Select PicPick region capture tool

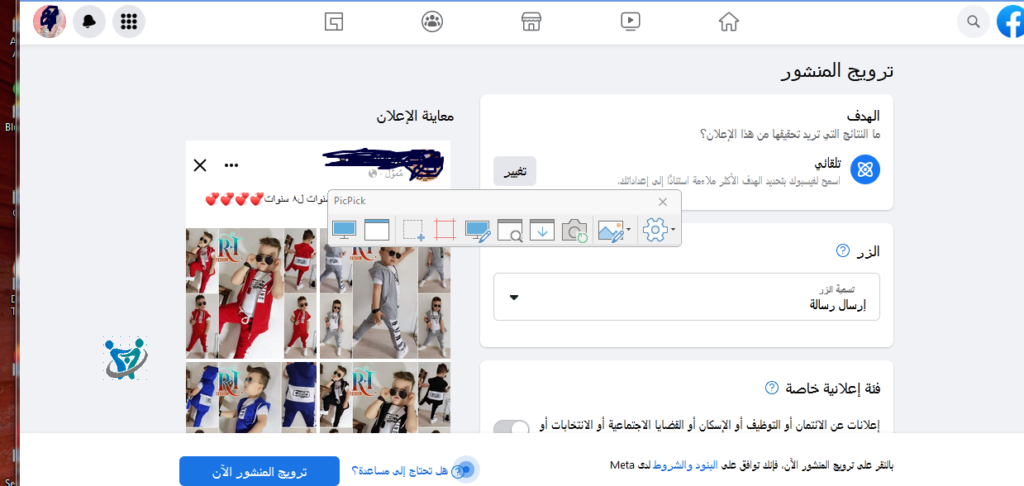click(414, 230)
